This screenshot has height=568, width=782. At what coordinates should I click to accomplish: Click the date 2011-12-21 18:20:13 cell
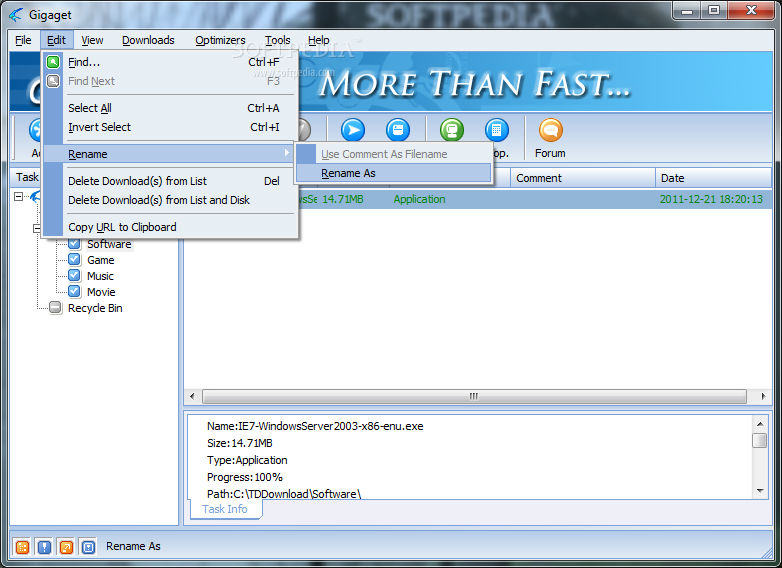(711, 199)
